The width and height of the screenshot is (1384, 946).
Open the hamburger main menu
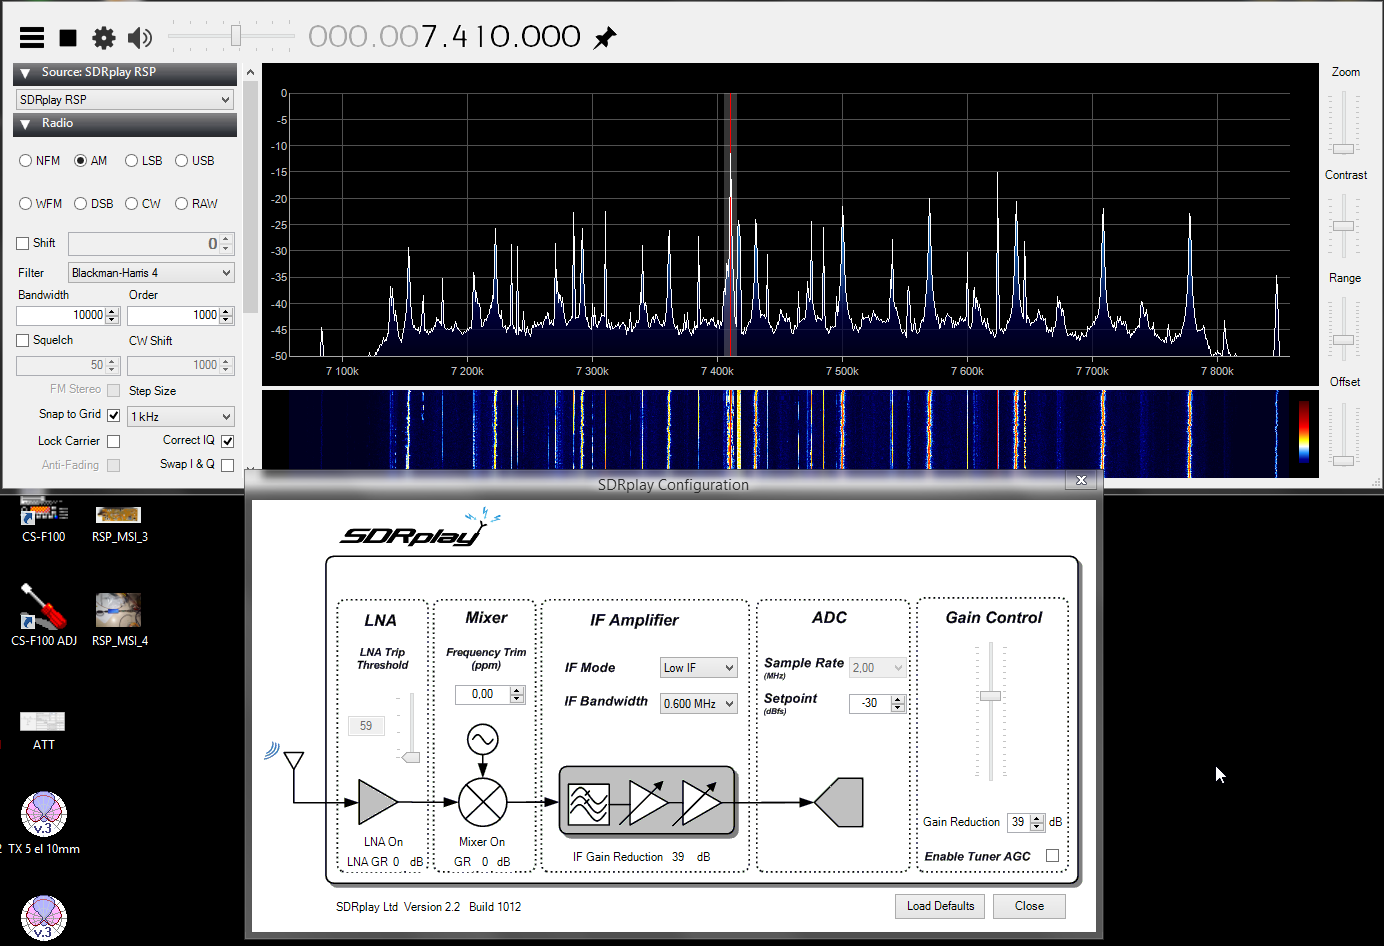pos(32,38)
